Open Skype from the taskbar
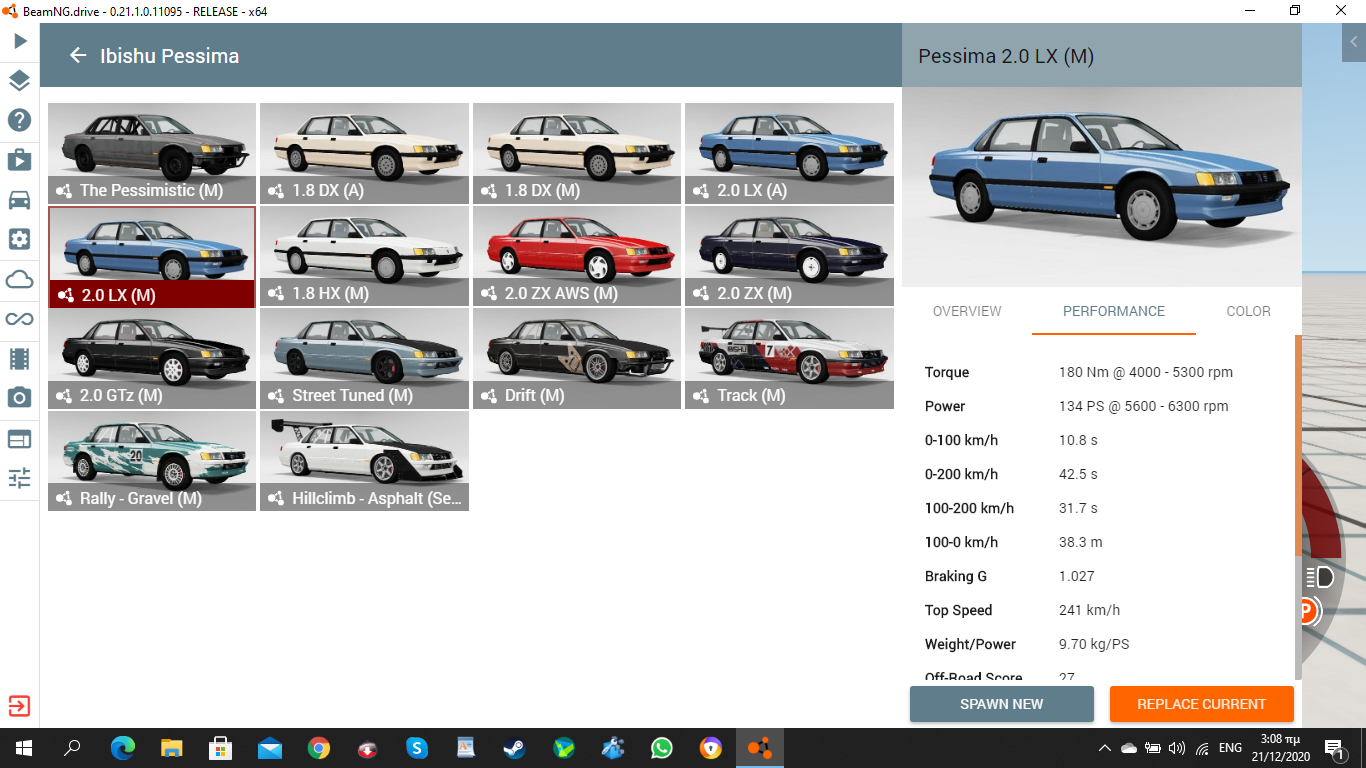The height and width of the screenshot is (768, 1366). [417, 747]
